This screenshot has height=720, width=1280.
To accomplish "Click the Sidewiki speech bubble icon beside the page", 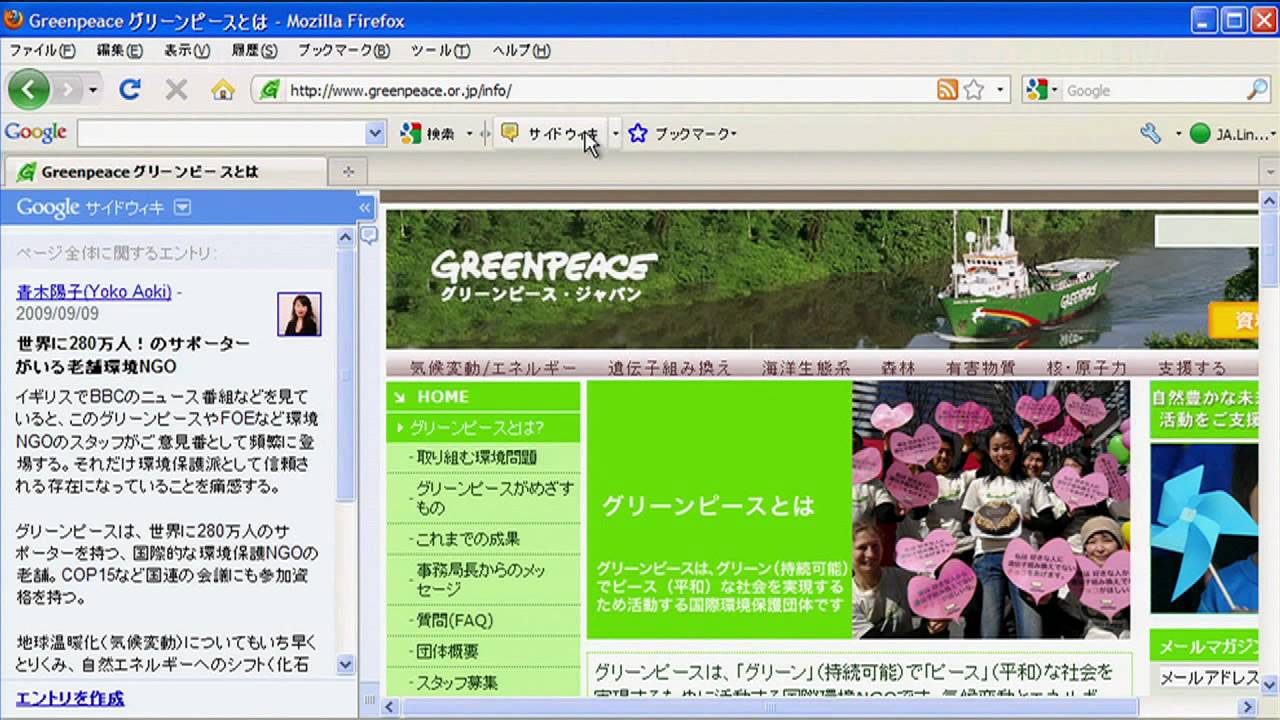I will point(369,235).
